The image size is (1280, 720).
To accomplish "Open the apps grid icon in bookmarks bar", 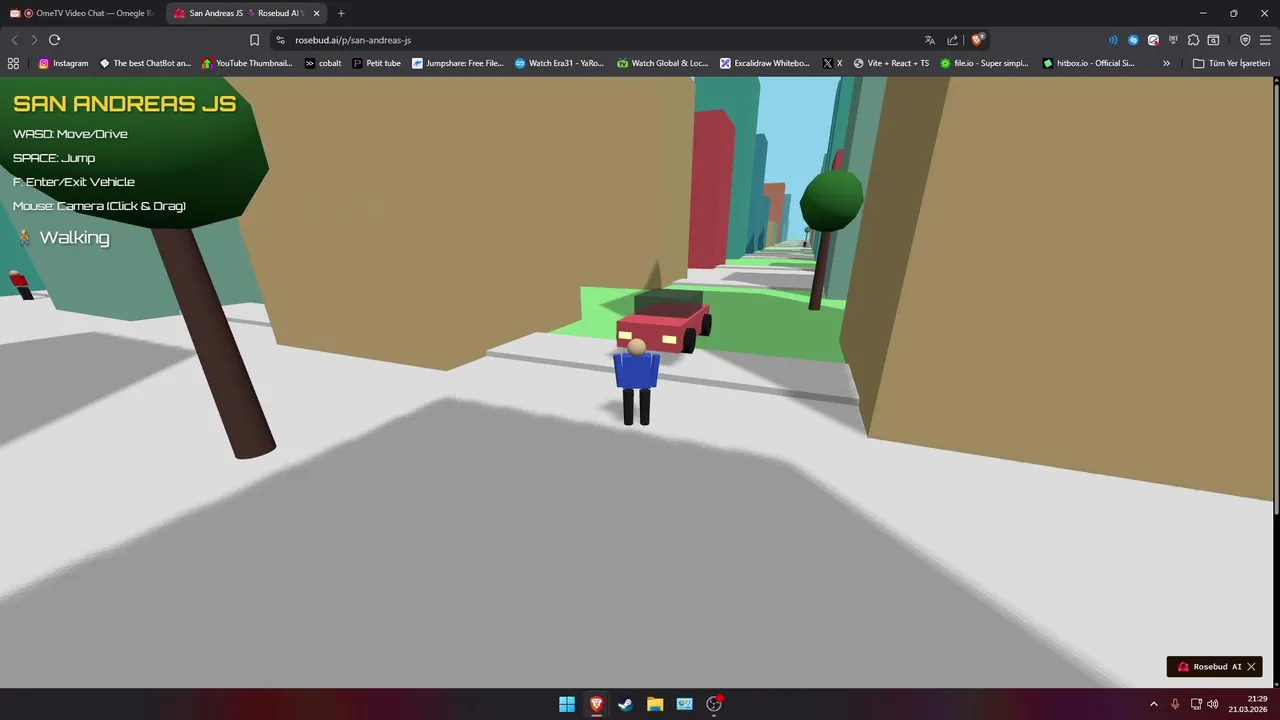I will pyautogui.click(x=13, y=63).
